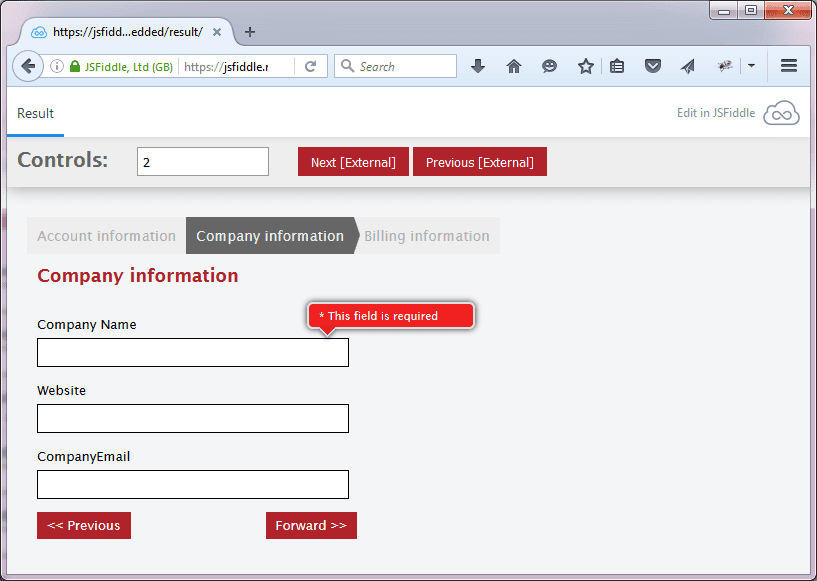The width and height of the screenshot is (817, 581).
Task: Dismiss the 'This field is required' tooltip
Action: click(391, 316)
